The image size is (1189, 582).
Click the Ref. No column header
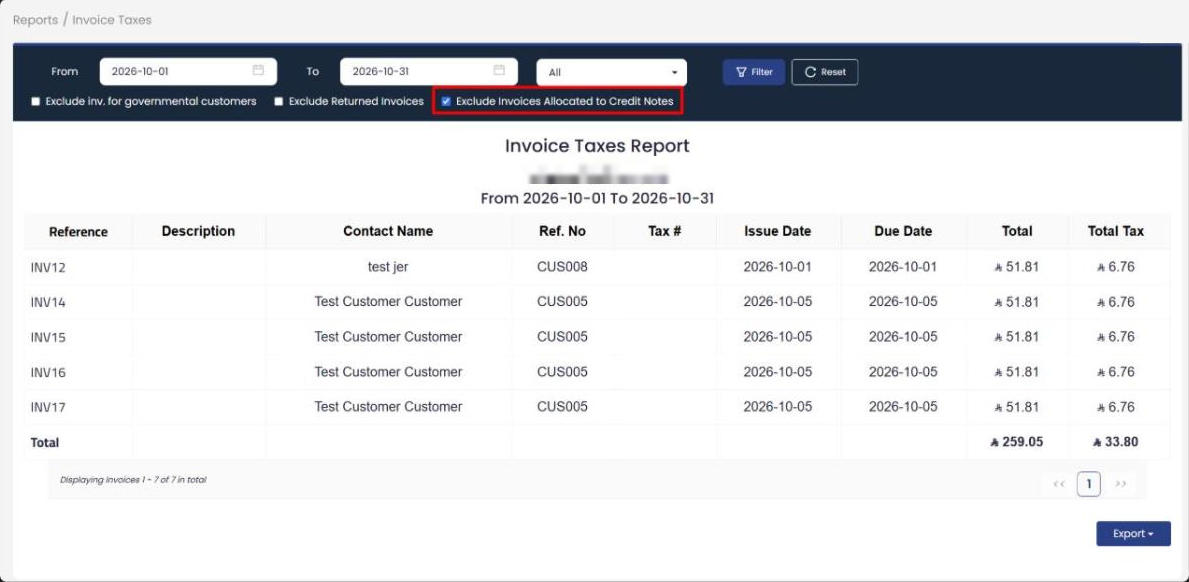click(562, 231)
